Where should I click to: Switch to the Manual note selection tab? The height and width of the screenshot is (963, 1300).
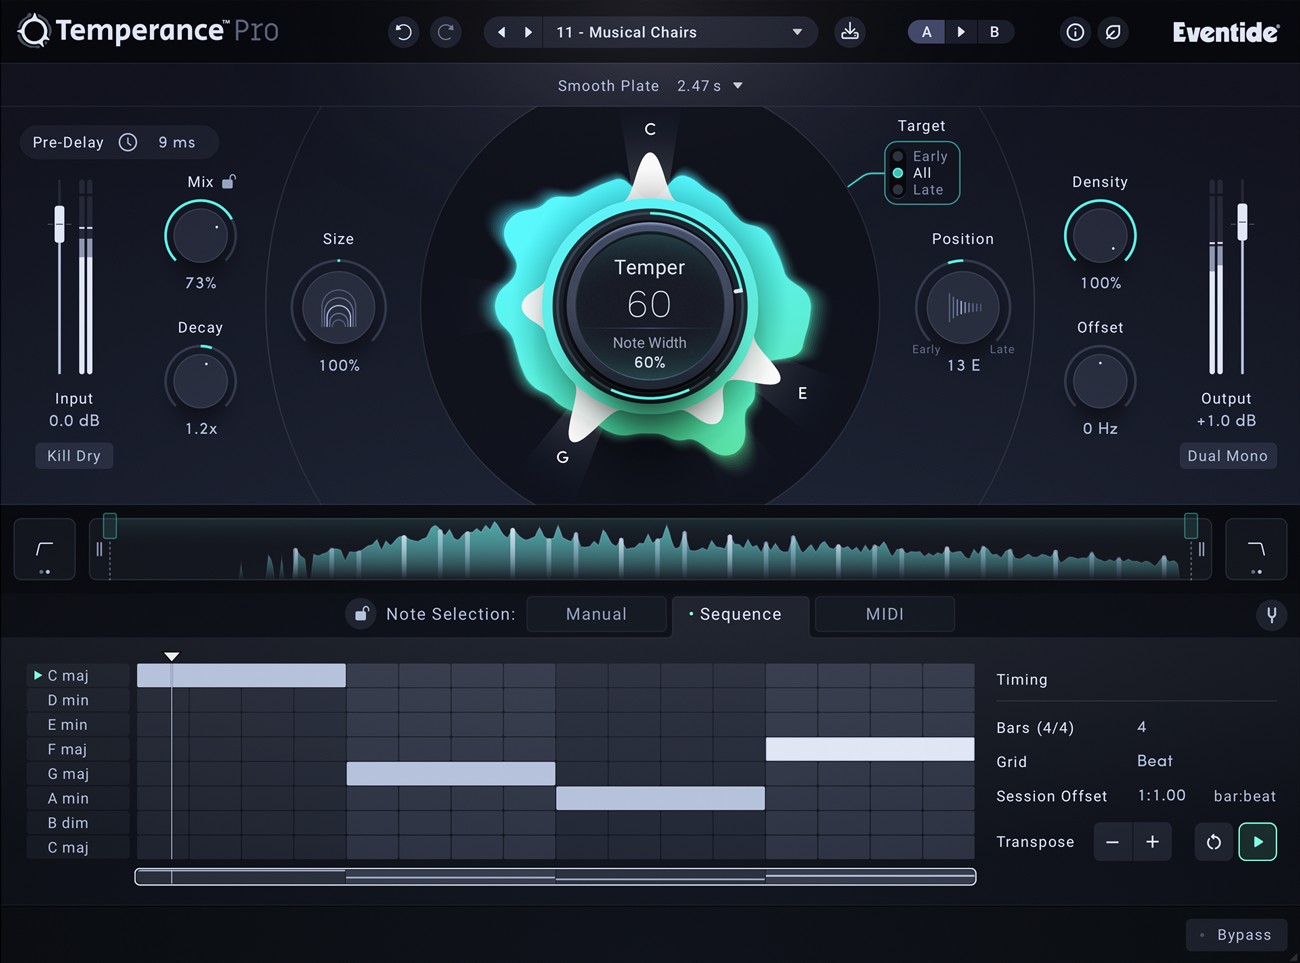pyautogui.click(x=596, y=614)
